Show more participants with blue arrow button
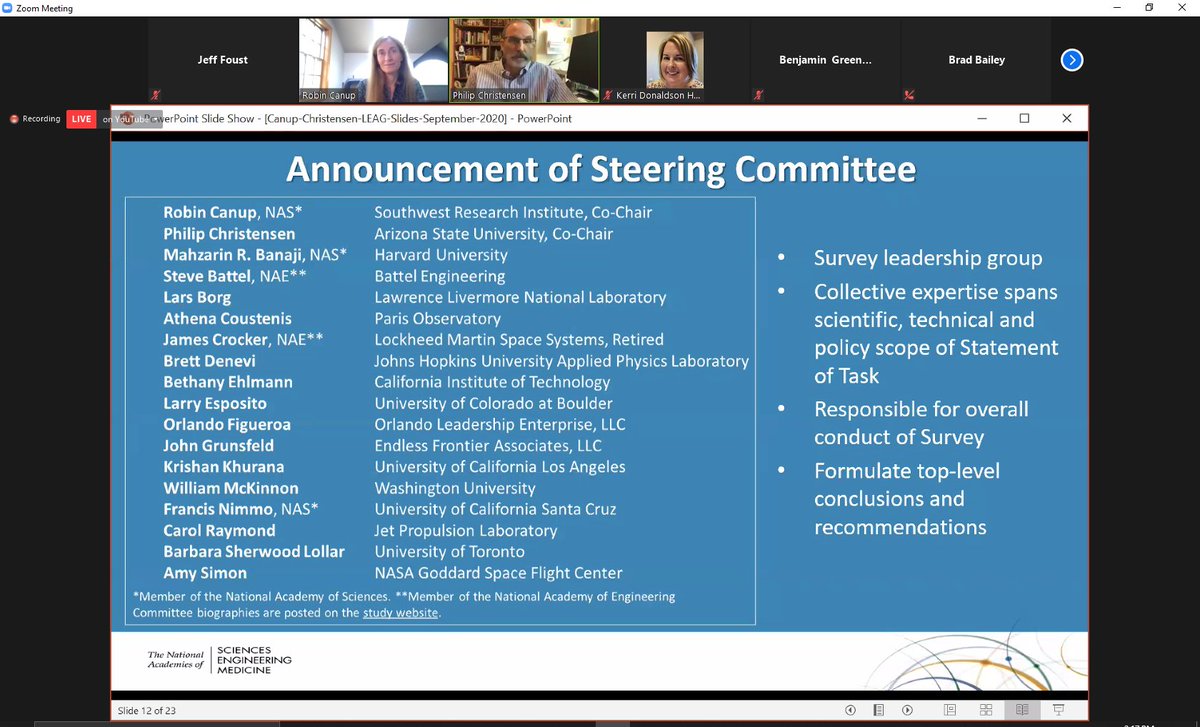 click(1071, 60)
